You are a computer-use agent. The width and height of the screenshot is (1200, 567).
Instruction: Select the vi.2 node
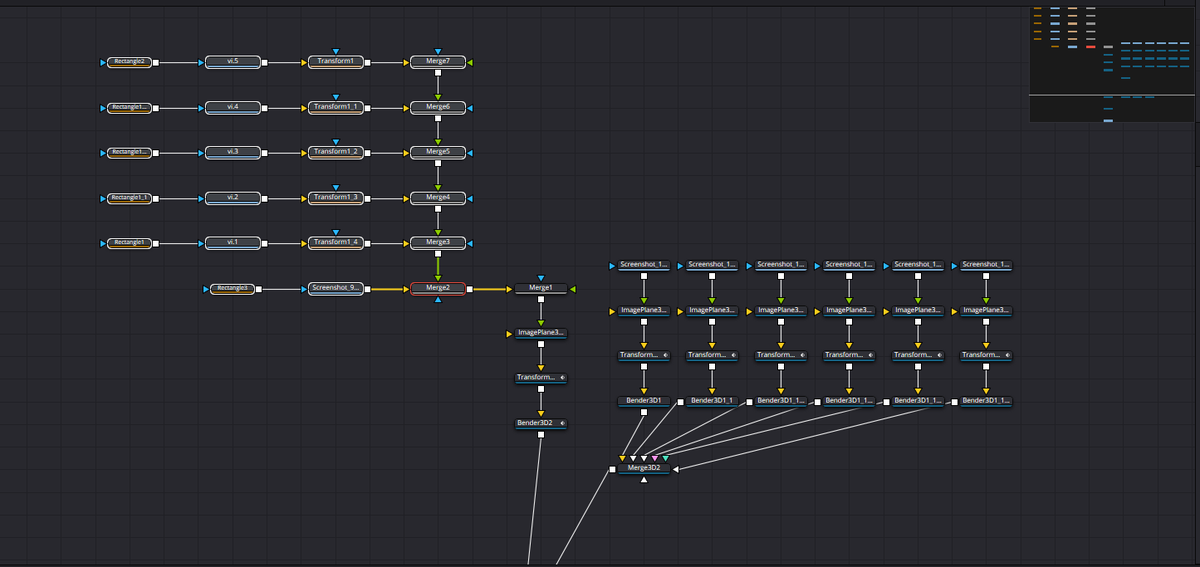(x=232, y=198)
